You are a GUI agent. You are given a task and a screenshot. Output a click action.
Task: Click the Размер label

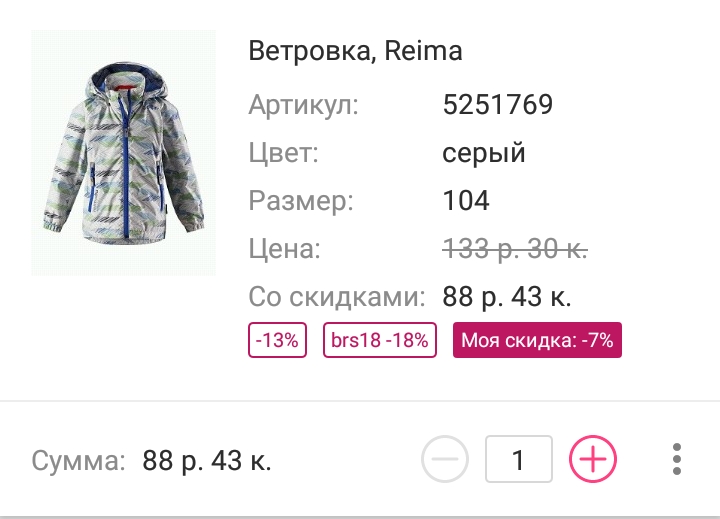(301, 201)
